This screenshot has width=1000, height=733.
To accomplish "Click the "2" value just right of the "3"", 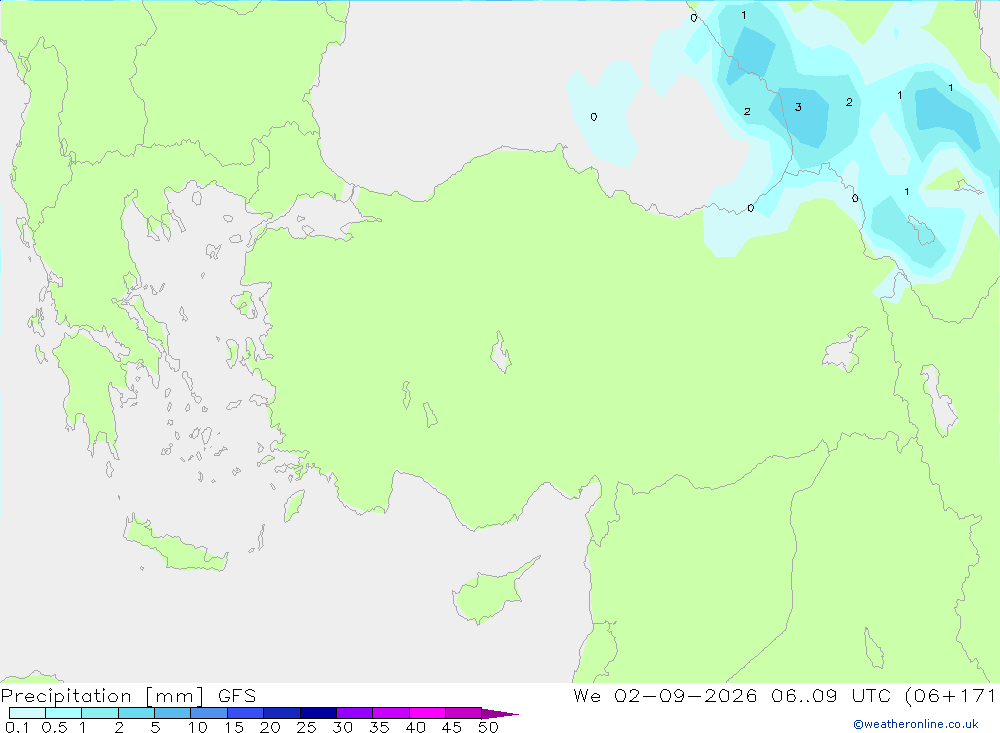I will coord(849,102).
